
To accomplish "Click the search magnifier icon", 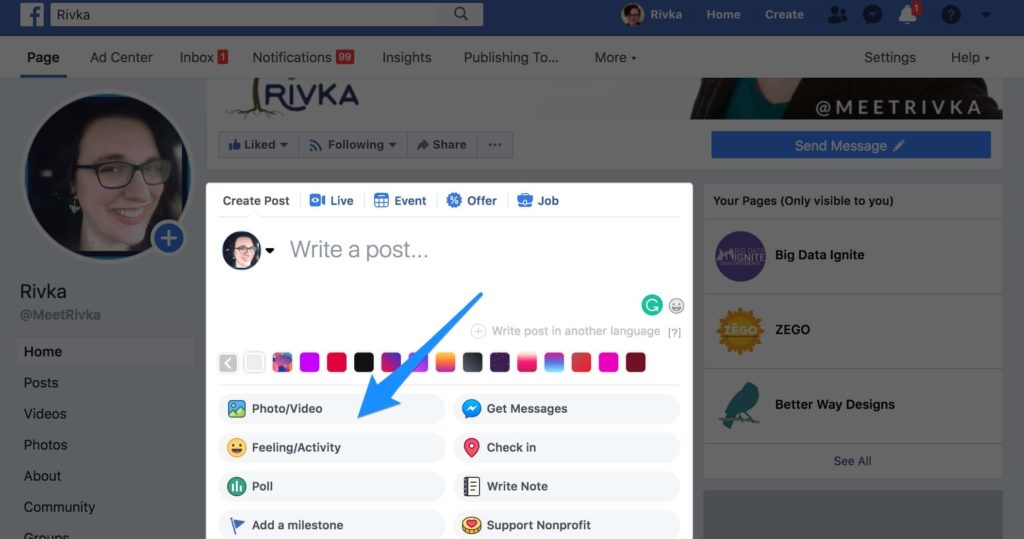I will (460, 14).
